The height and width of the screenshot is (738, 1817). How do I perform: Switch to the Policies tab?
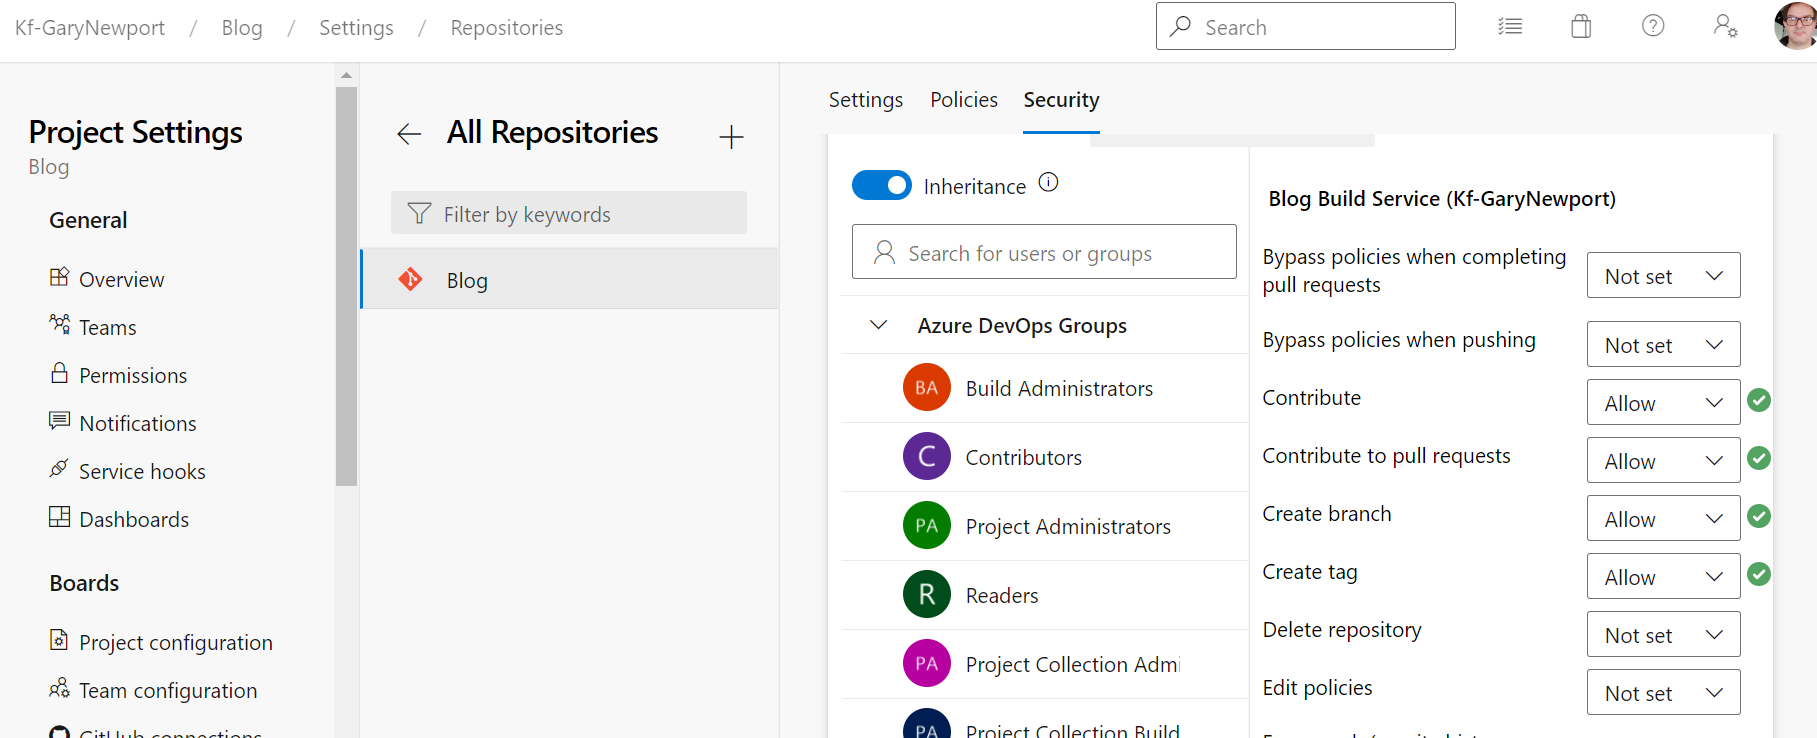(963, 100)
